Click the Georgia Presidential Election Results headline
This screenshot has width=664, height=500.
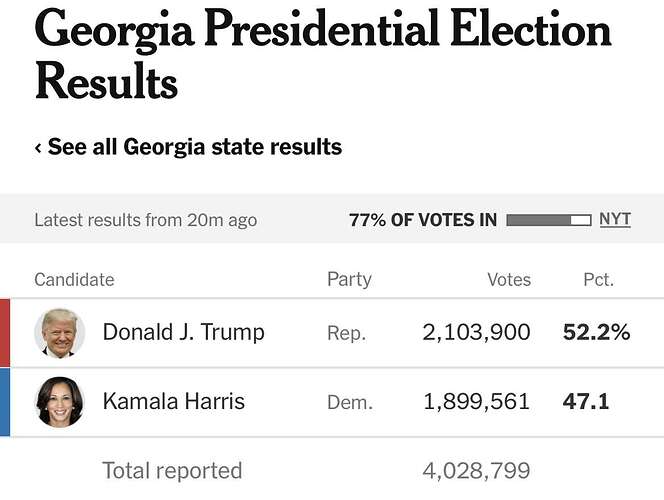[x=323, y=54]
